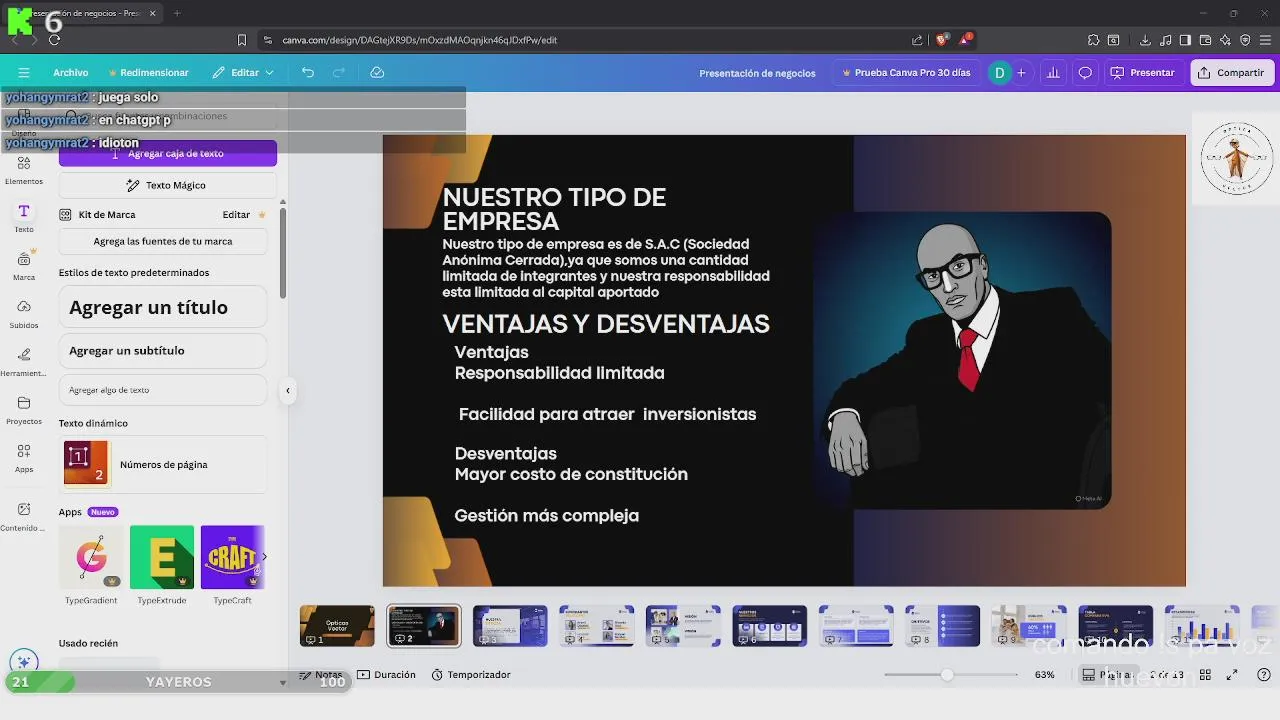
Task: Click the Compartir button
Action: coord(1232,73)
